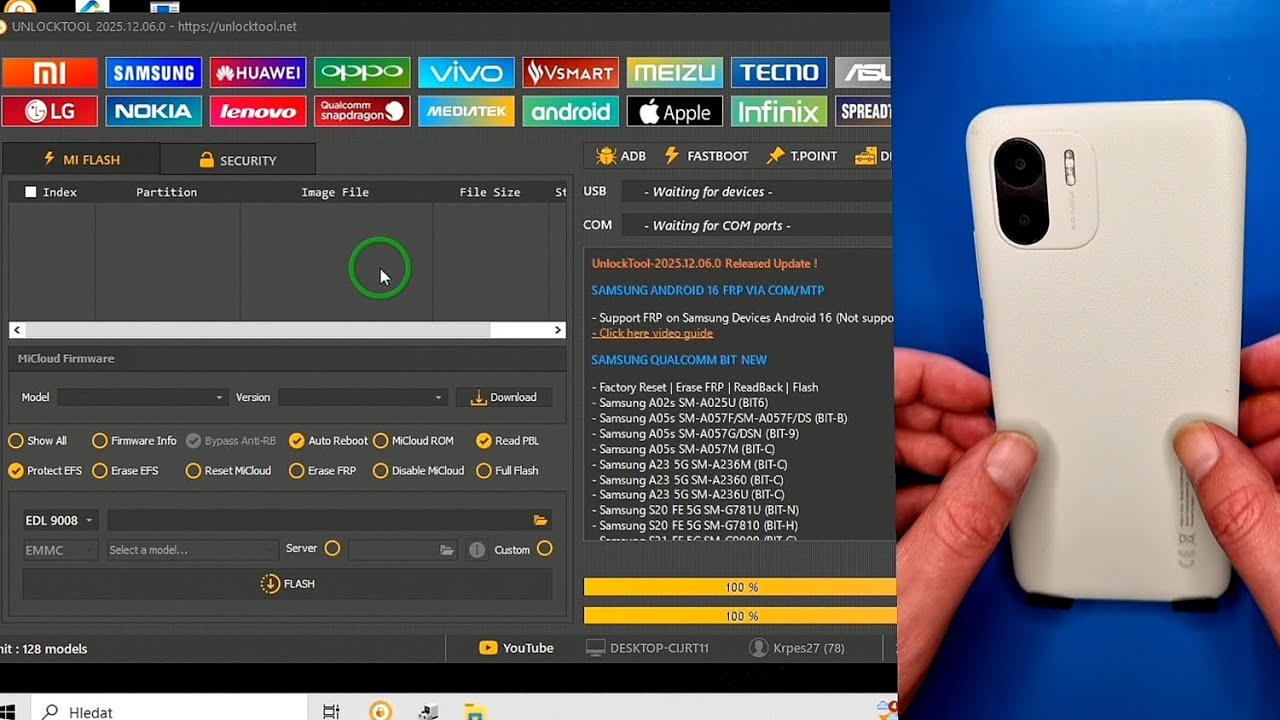Open the T.POINT tab

(802, 156)
